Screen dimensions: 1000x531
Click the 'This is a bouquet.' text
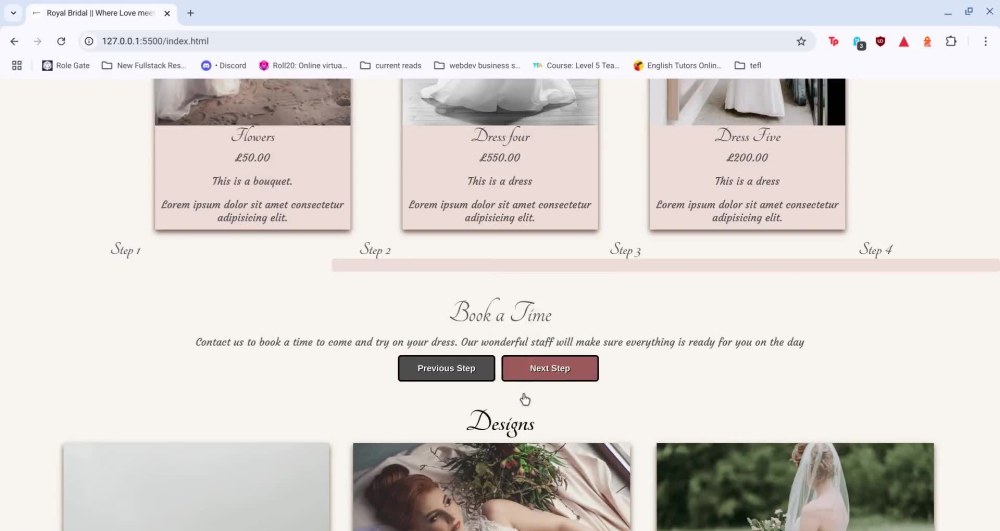253,181
